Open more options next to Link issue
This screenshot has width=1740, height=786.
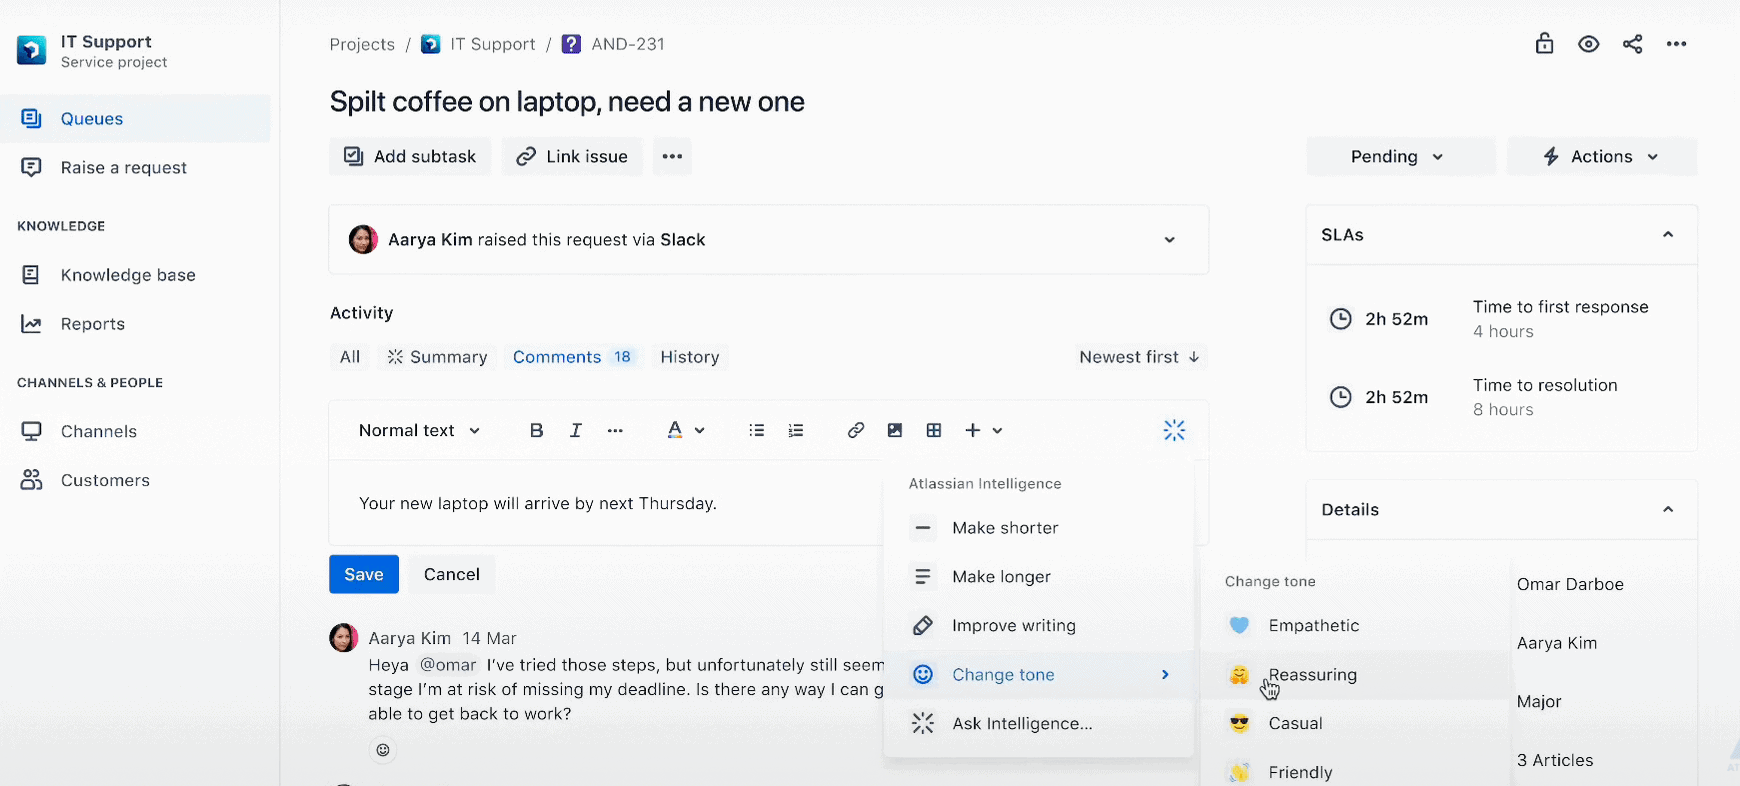point(672,156)
